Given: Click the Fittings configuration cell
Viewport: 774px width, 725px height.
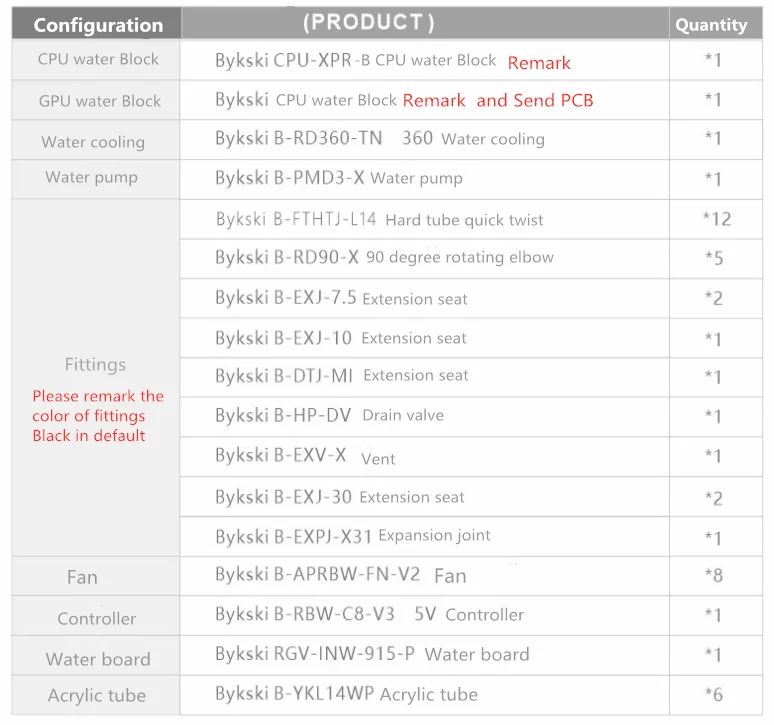Looking at the screenshot, I should pos(96,378).
